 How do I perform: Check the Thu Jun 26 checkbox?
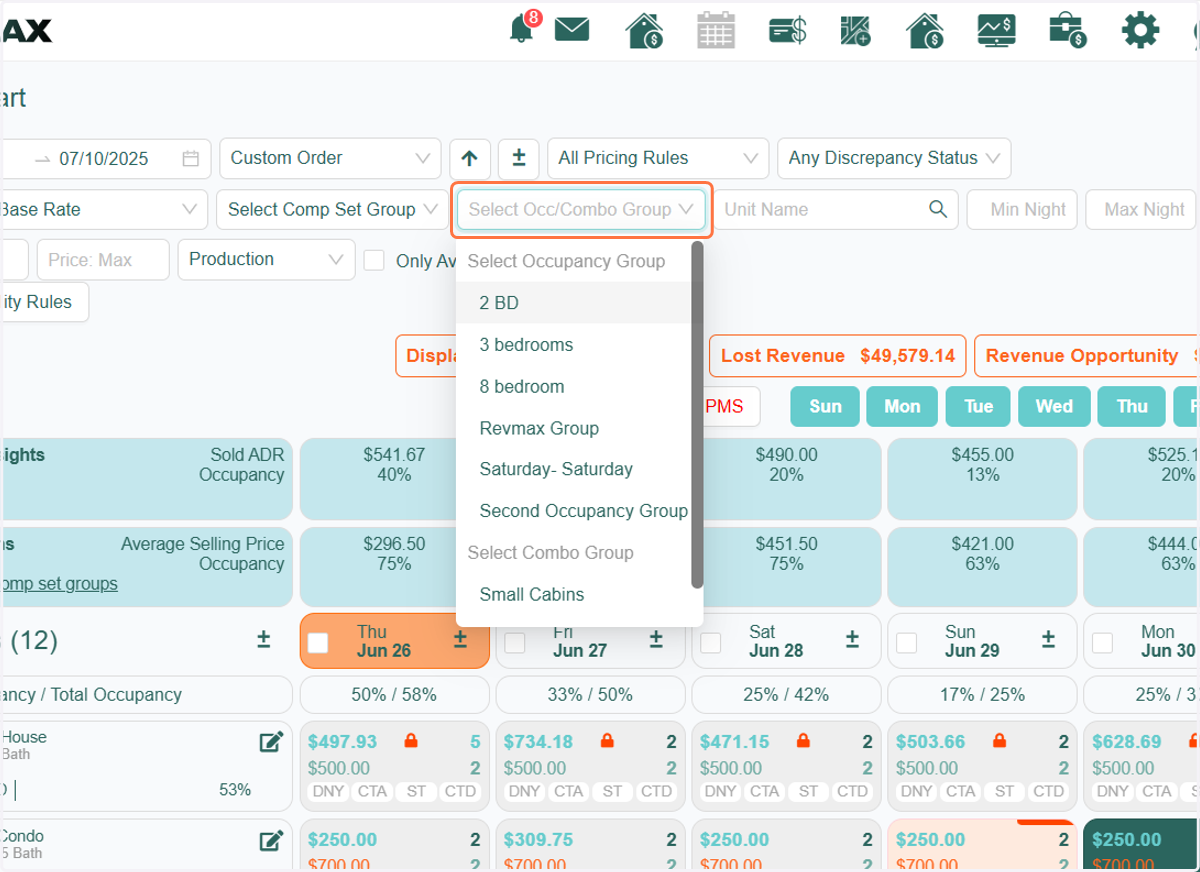318,643
